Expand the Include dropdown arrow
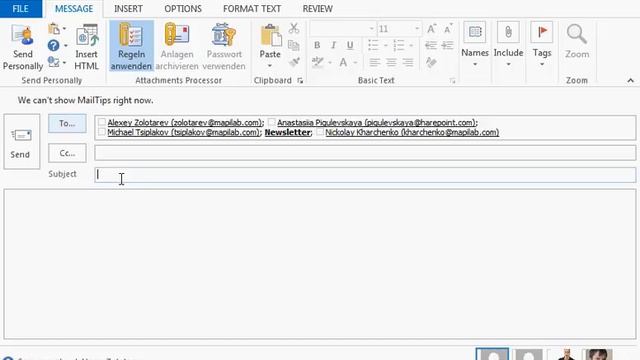Screen dimensions: 640x360 pos(508,64)
